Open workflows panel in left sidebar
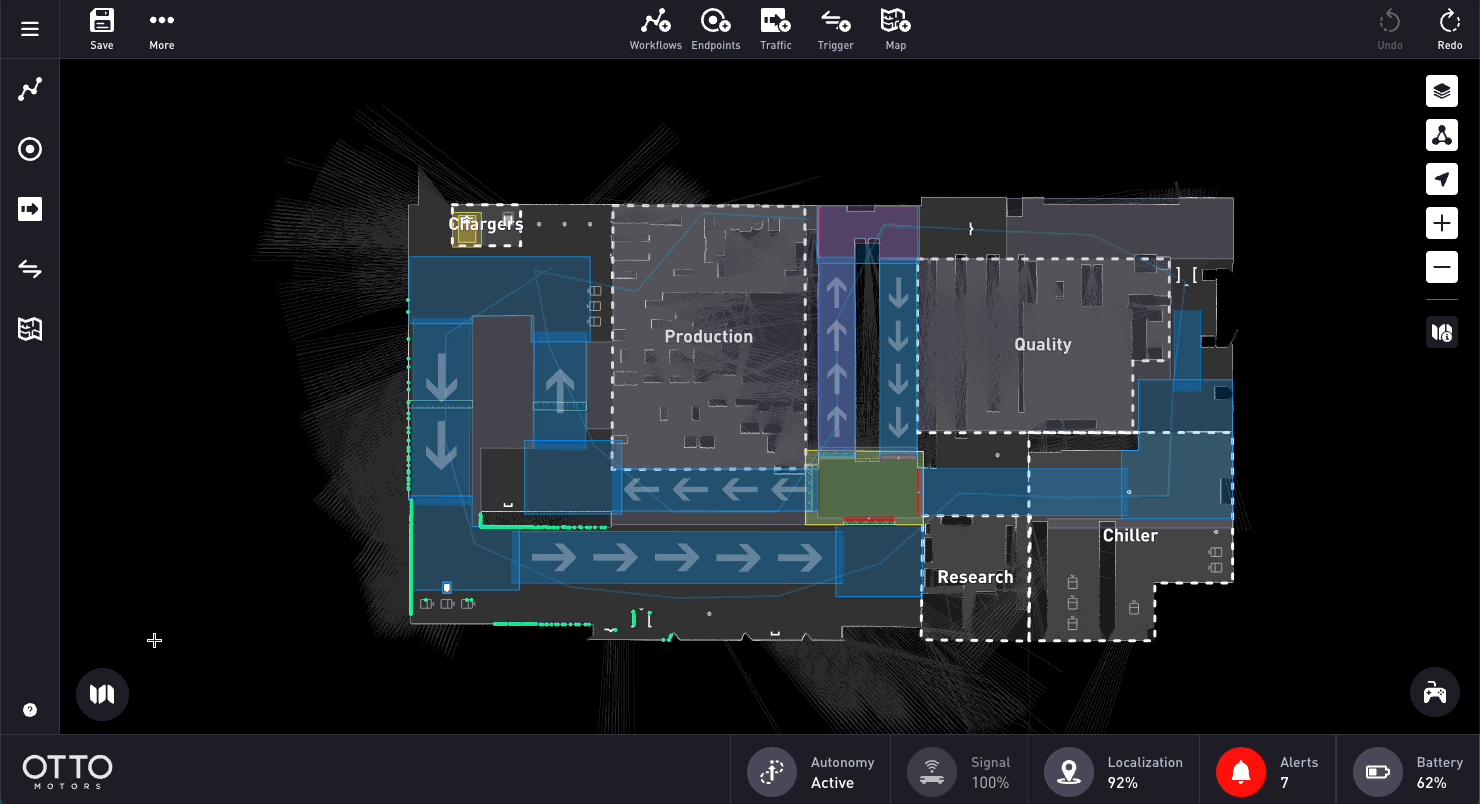The image size is (1480, 804). click(x=30, y=89)
